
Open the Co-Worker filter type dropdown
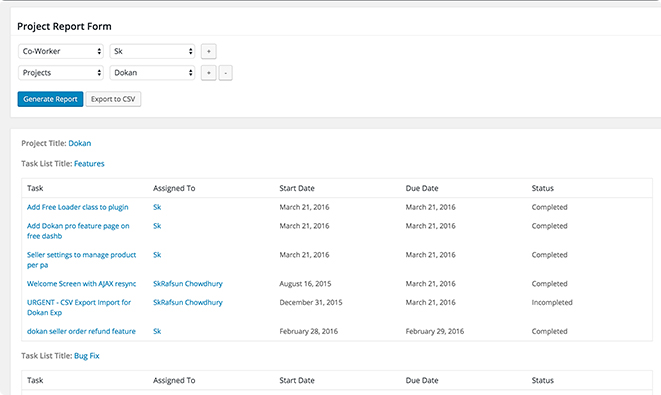click(61, 51)
